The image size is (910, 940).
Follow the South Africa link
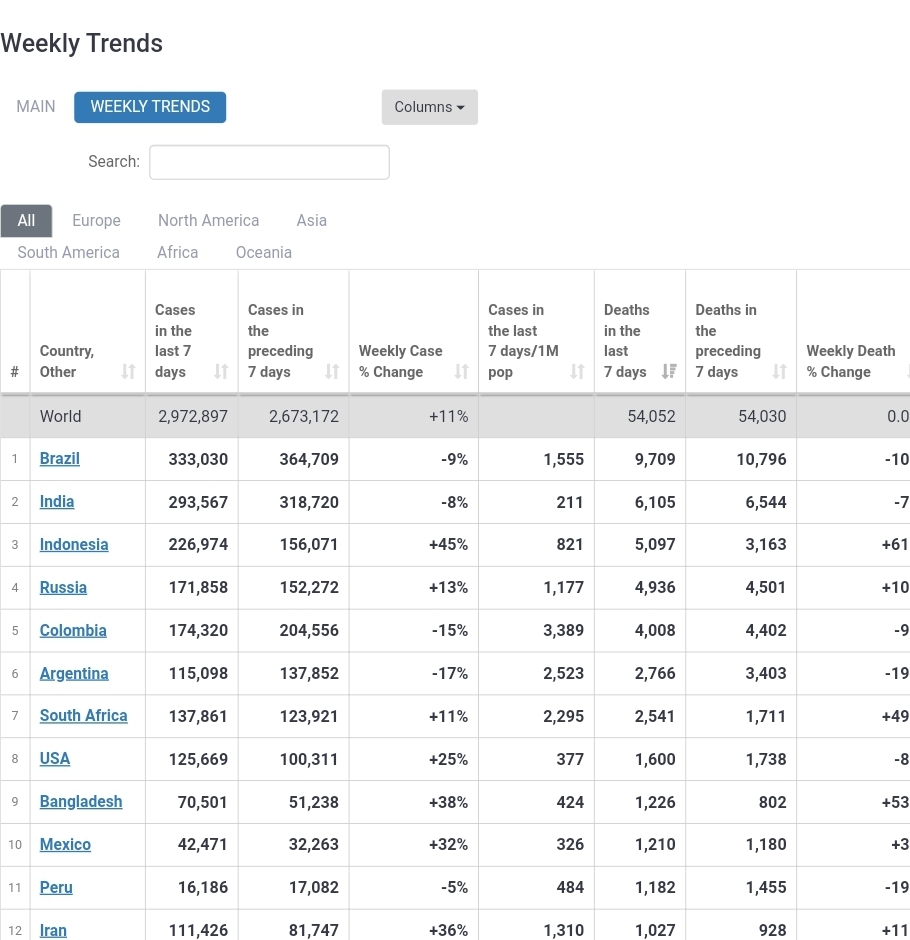pos(84,716)
